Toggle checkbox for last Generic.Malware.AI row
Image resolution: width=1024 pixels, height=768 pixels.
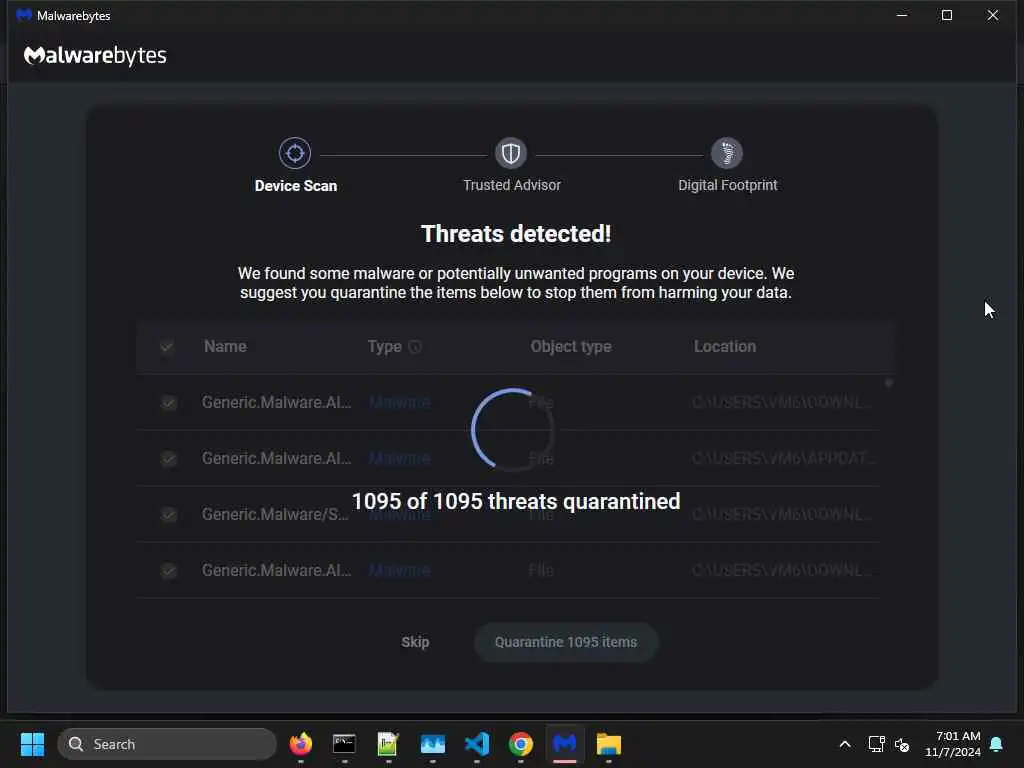168,571
